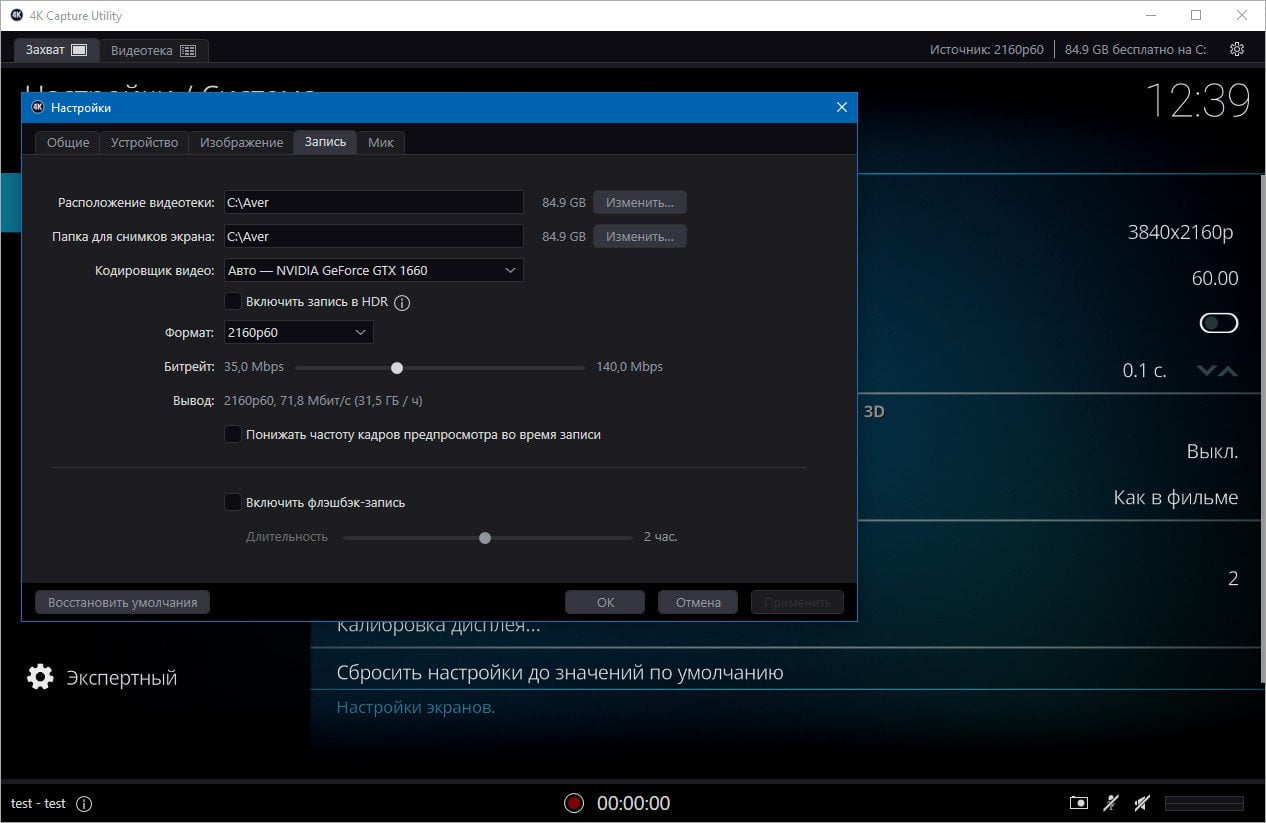This screenshot has height=823, width=1266.
Task: Click the Экспертный gear icon
Action: point(40,677)
